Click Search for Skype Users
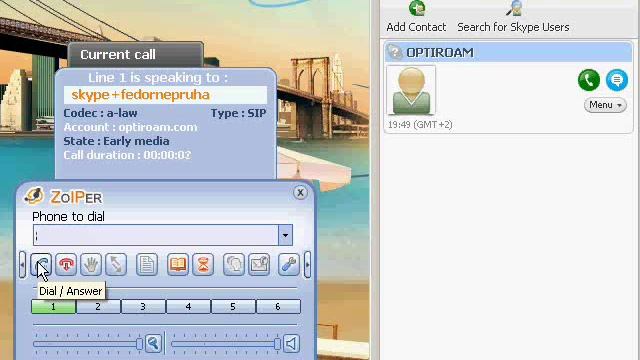This screenshot has height=360, width=640. tap(513, 27)
